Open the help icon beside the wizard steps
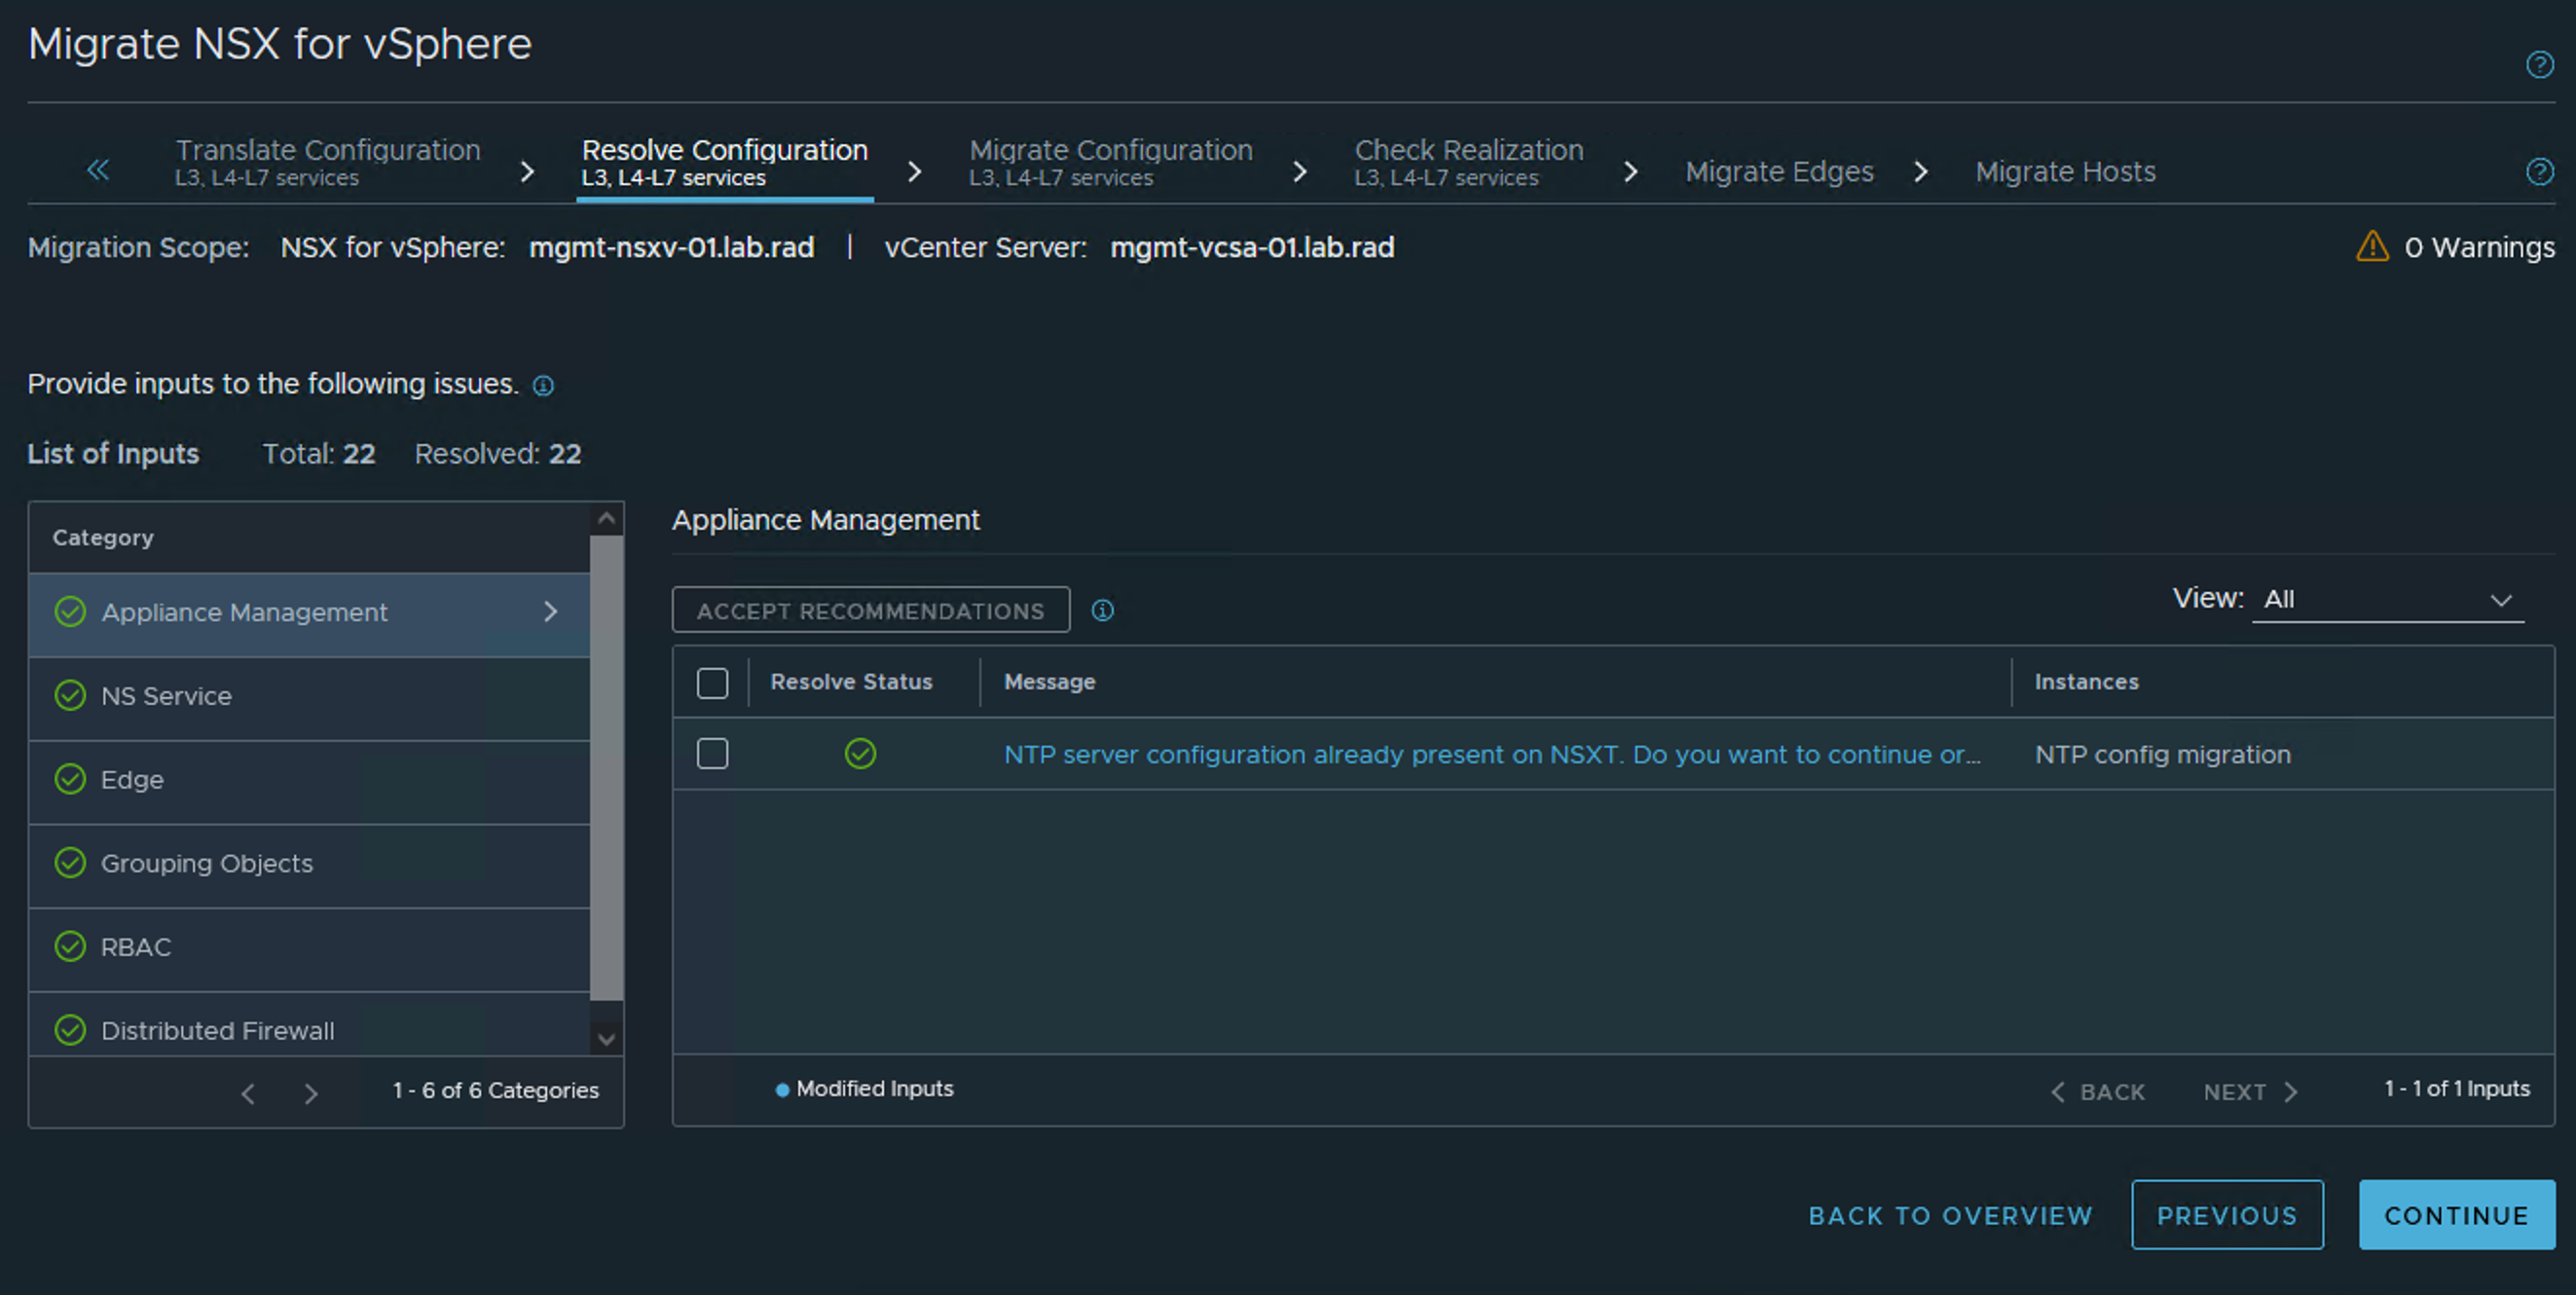 [2539, 171]
